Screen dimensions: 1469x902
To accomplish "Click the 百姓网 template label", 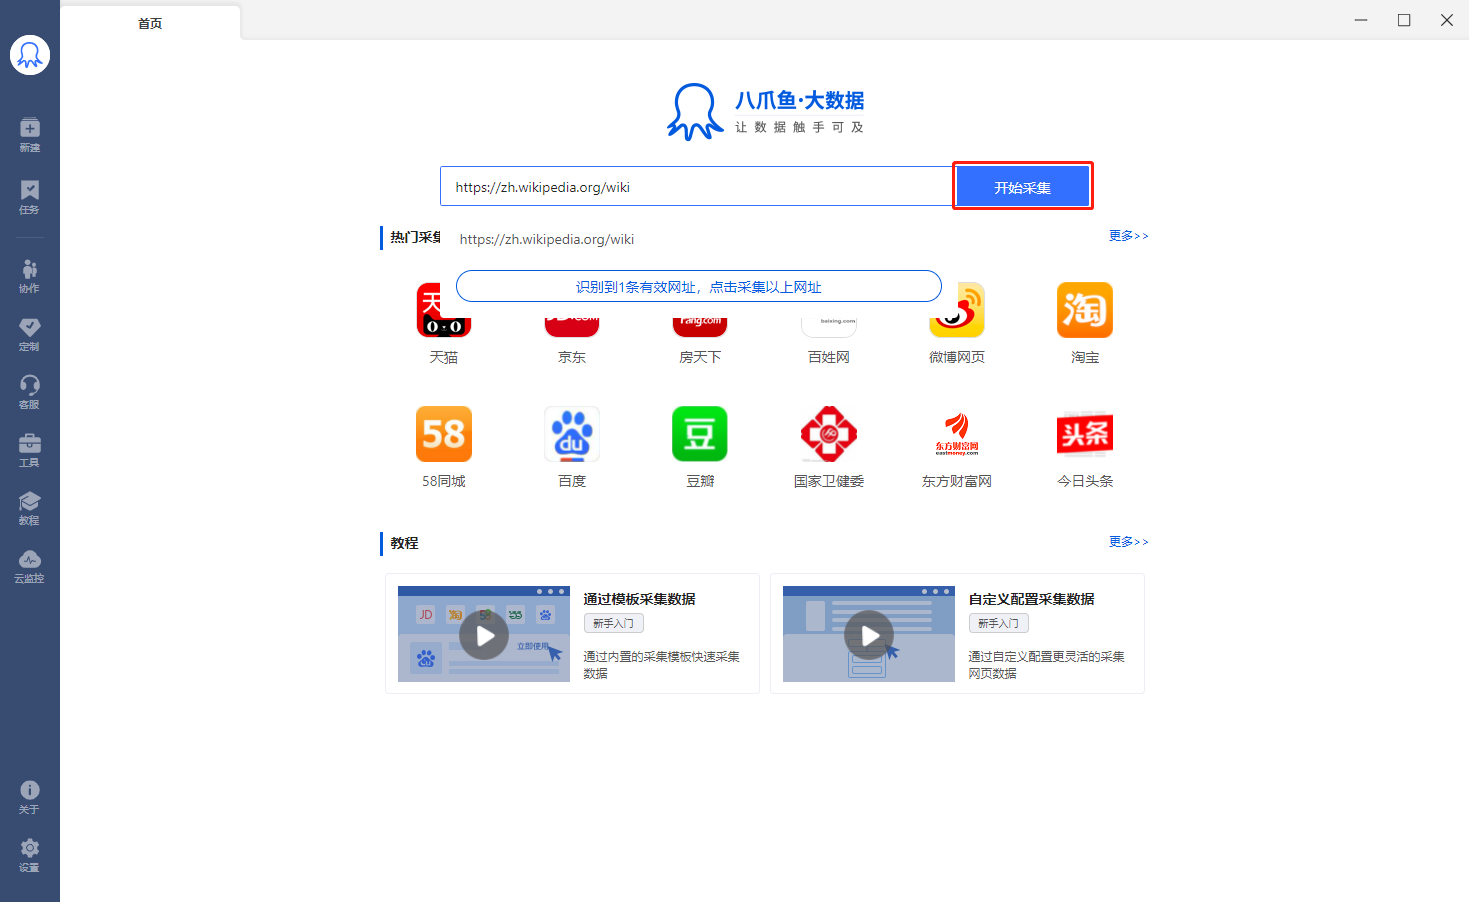I will [x=829, y=357].
